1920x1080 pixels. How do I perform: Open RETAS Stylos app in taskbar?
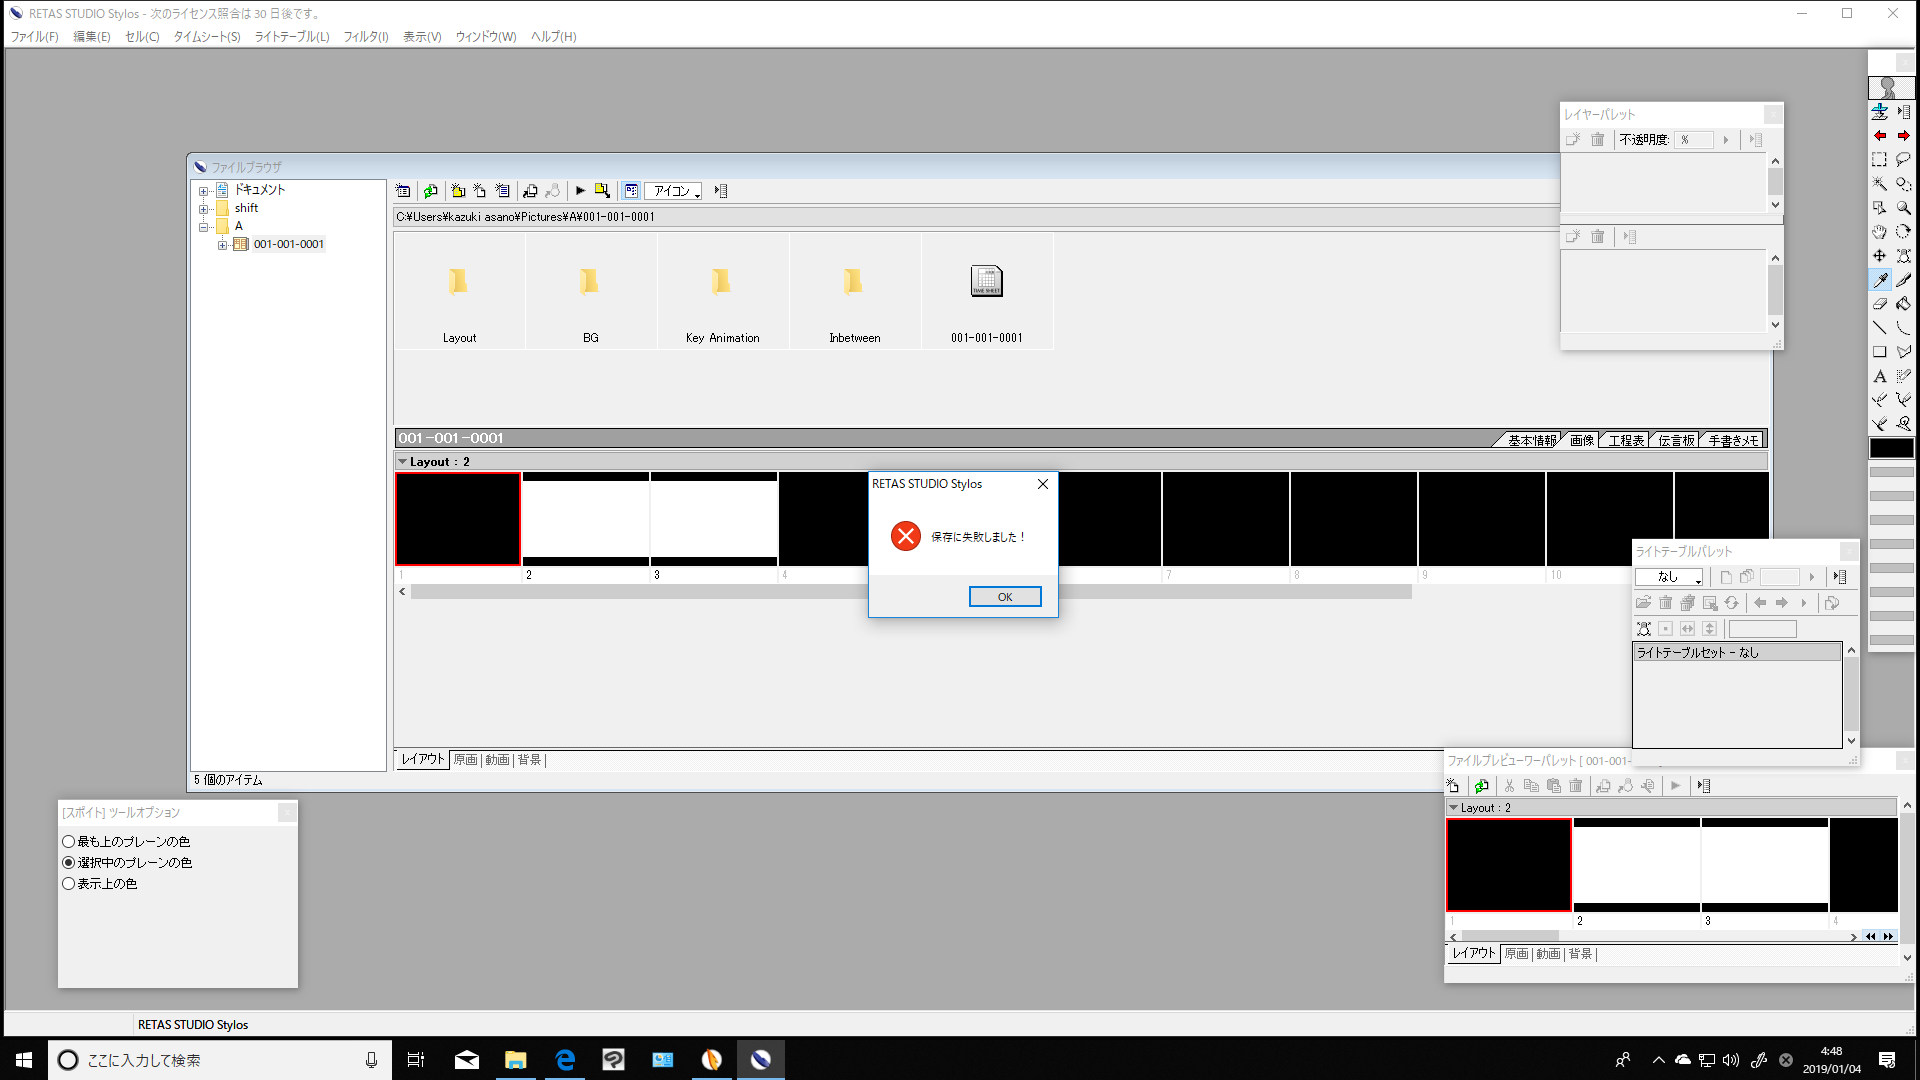tap(760, 1060)
